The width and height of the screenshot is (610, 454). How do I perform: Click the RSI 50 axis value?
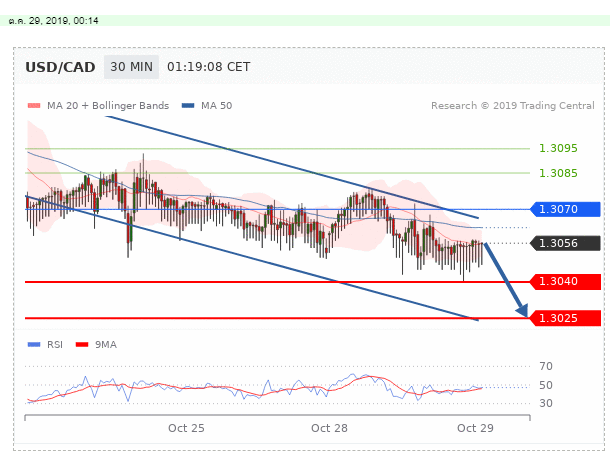tap(546, 385)
